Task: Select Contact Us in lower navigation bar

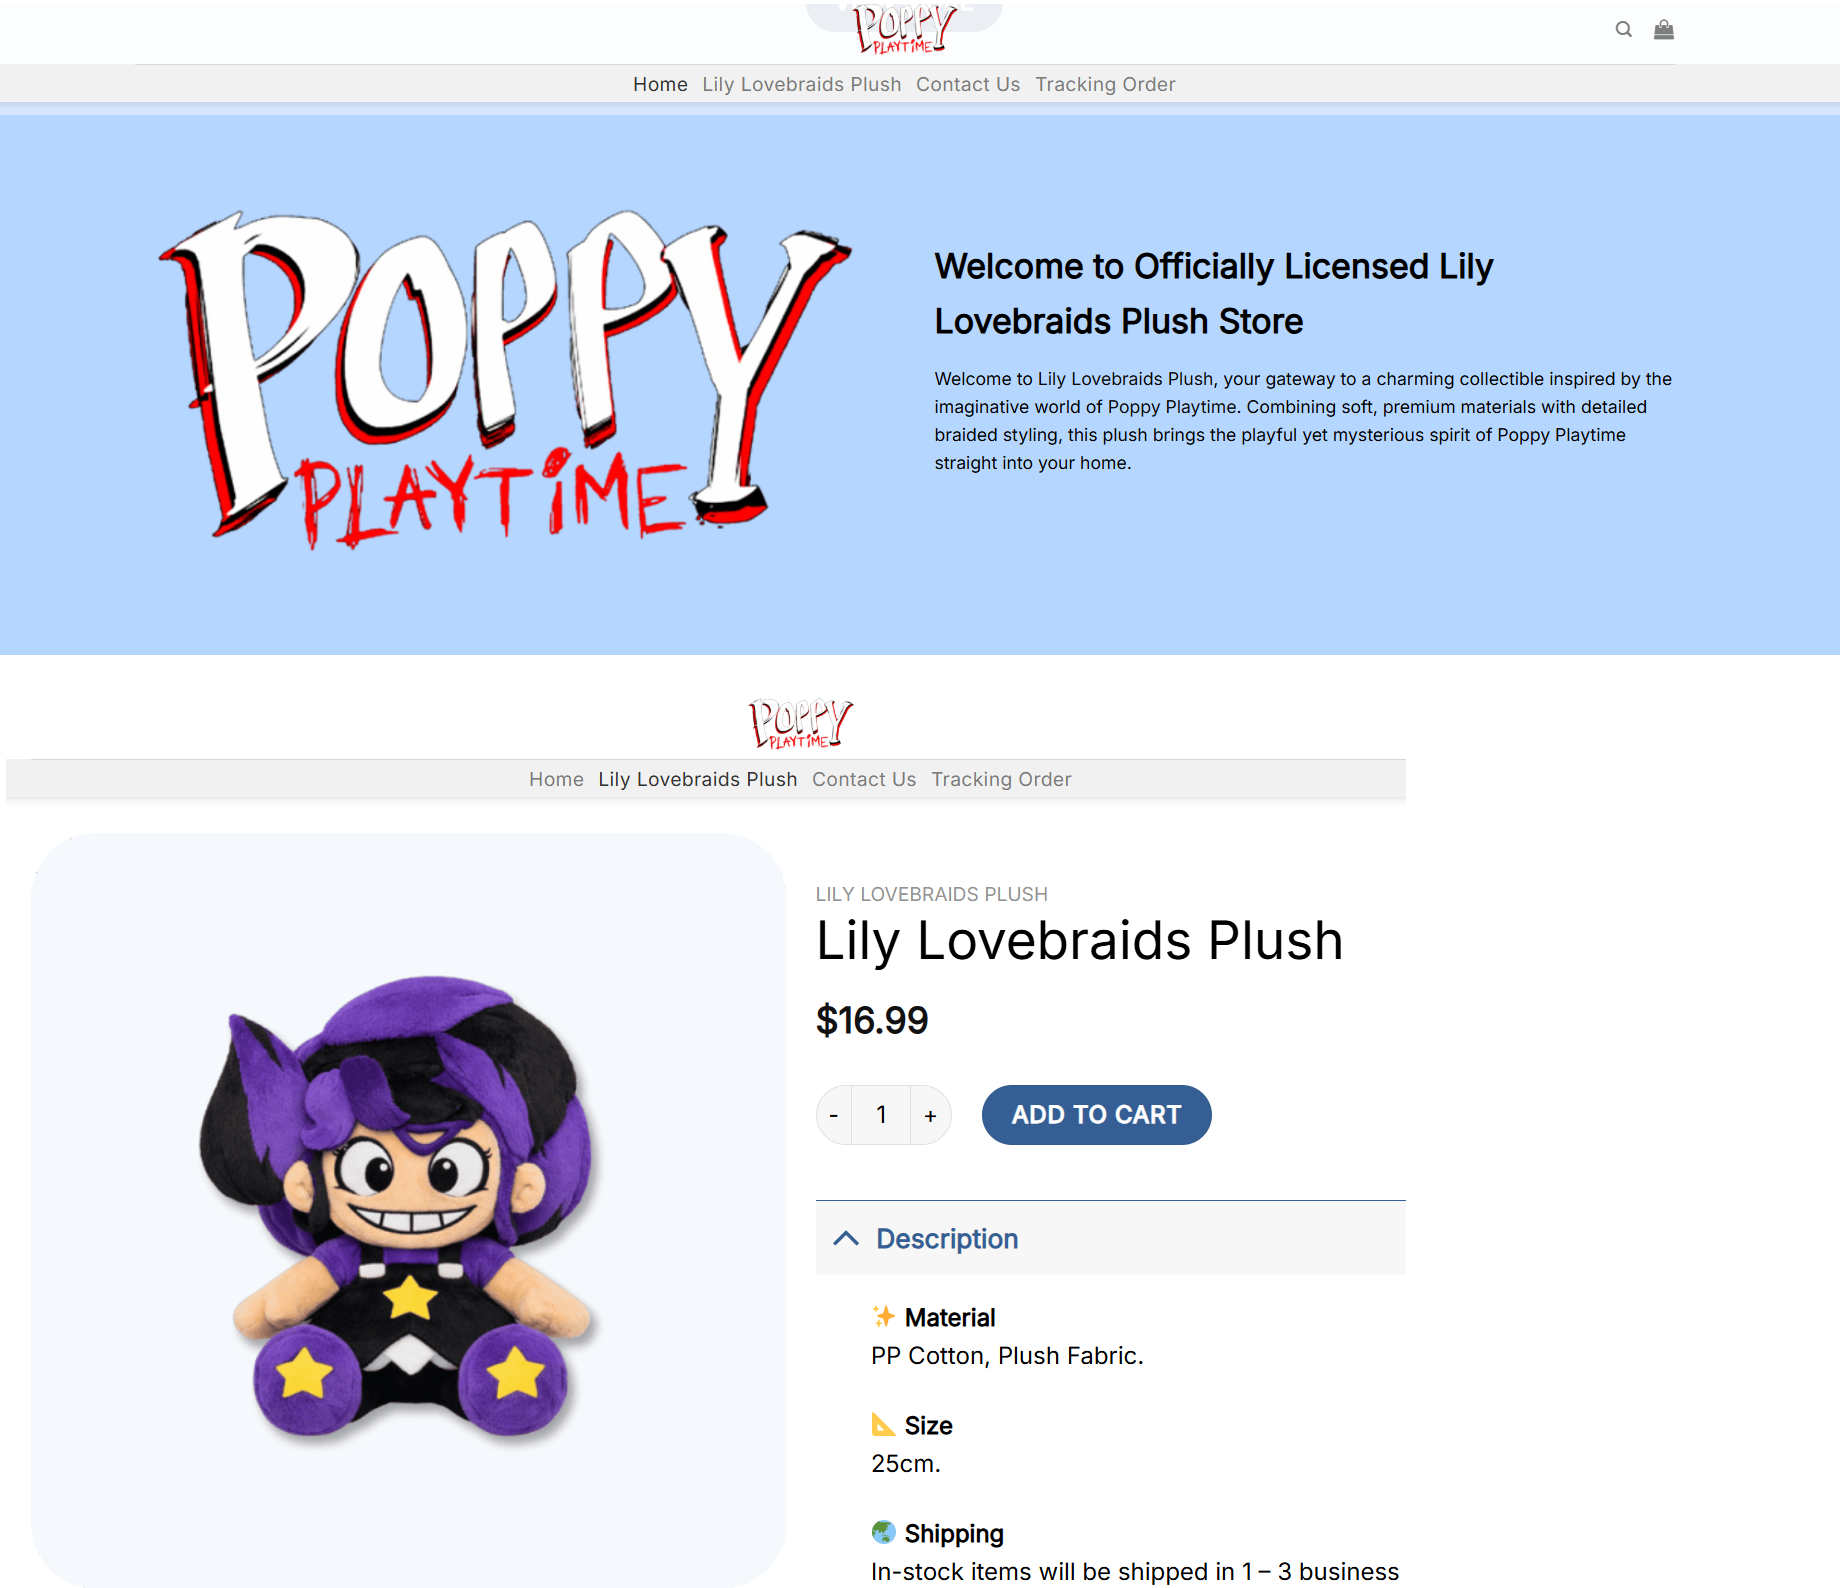Action: tap(864, 780)
